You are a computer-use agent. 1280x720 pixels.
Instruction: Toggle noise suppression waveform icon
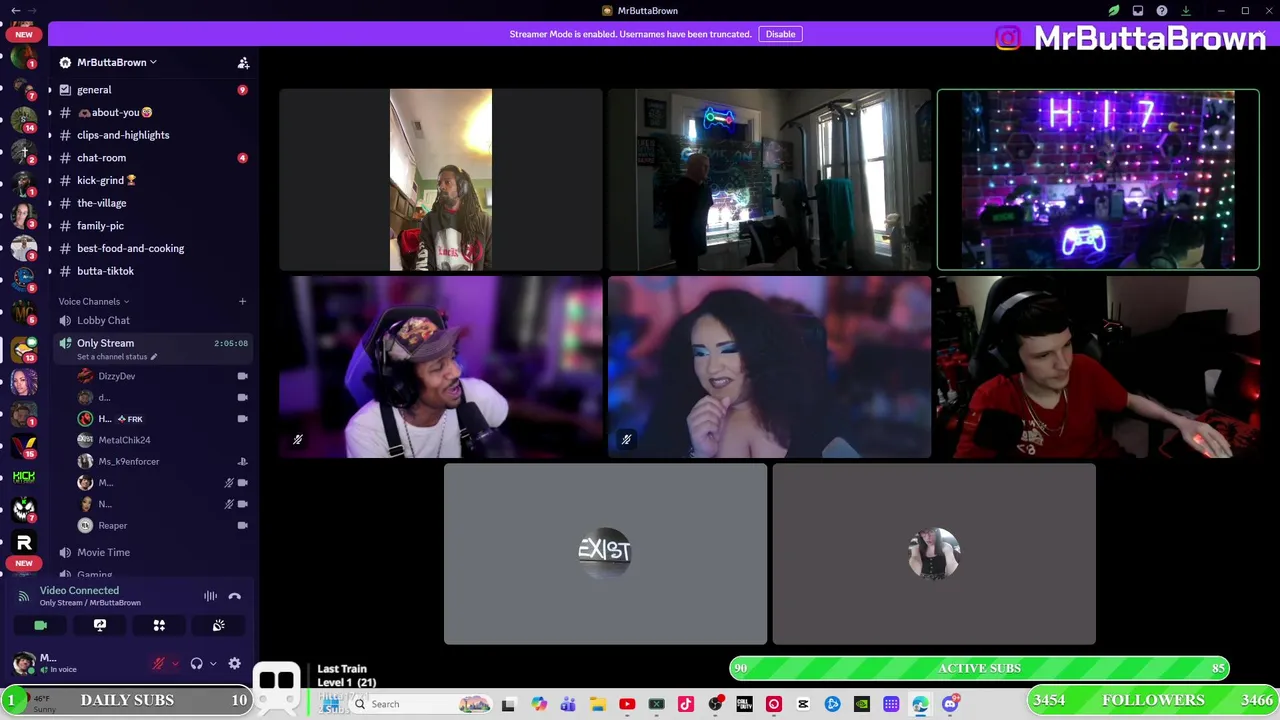210,596
